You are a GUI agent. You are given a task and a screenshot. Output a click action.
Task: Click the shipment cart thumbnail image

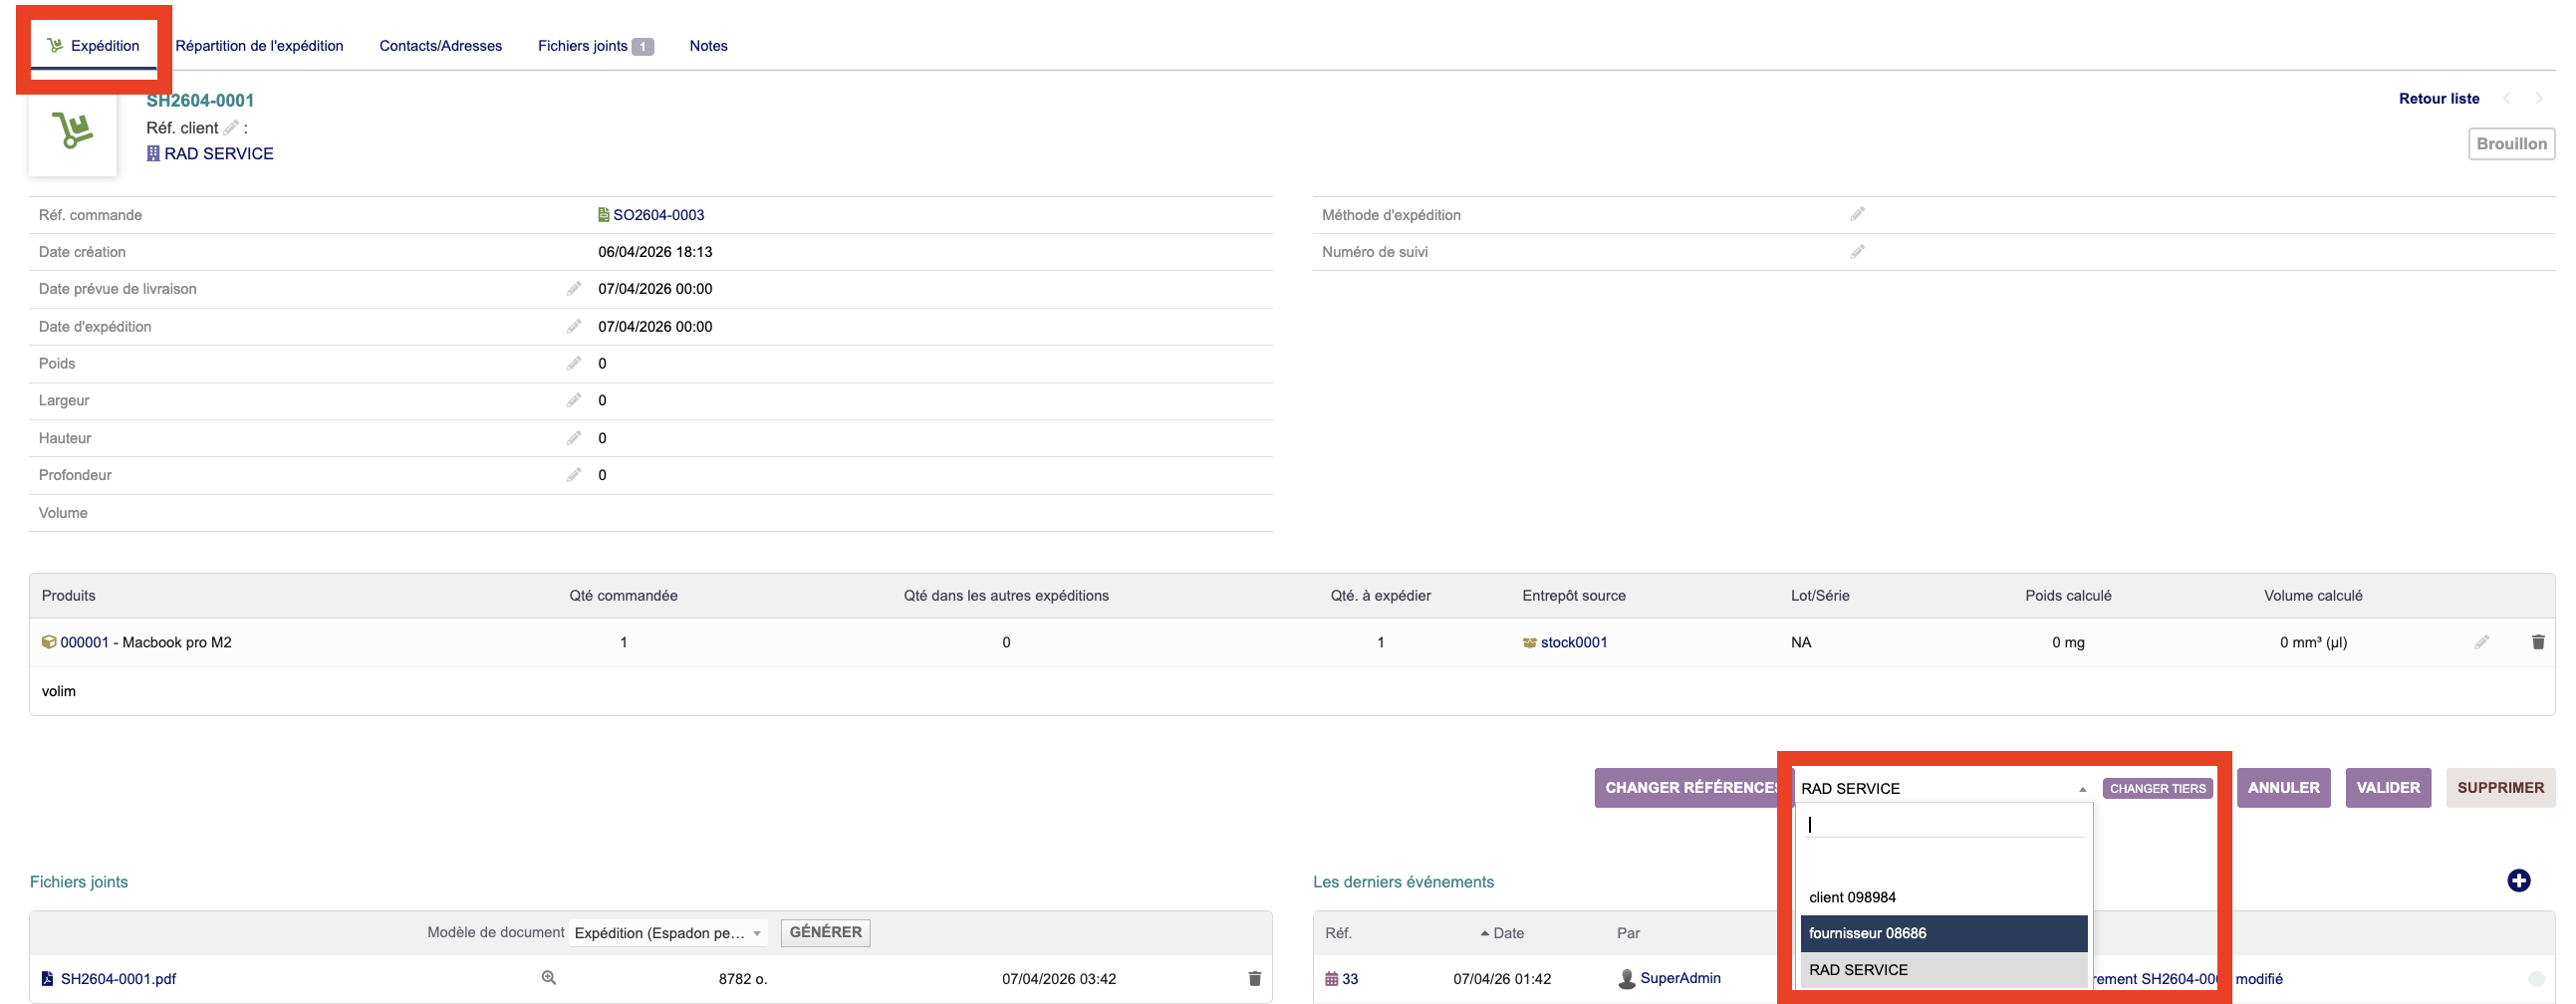(x=73, y=131)
